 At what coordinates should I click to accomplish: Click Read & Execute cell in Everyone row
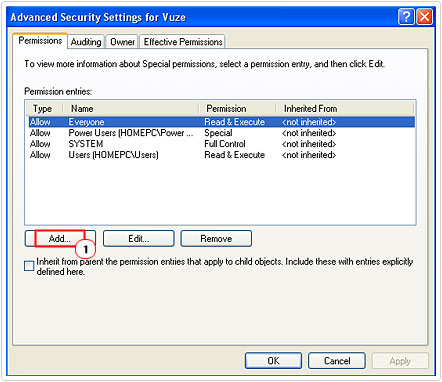click(235, 122)
